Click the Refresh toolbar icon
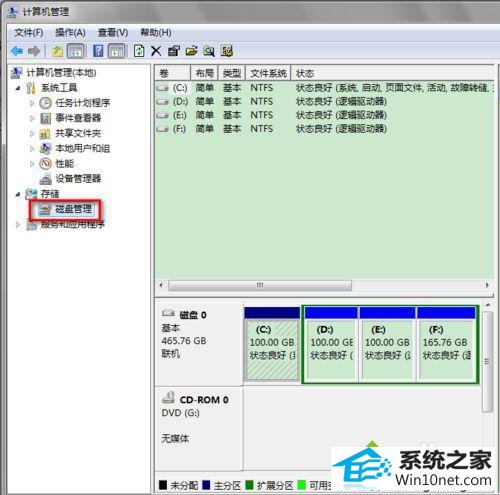 tap(139, 51)
